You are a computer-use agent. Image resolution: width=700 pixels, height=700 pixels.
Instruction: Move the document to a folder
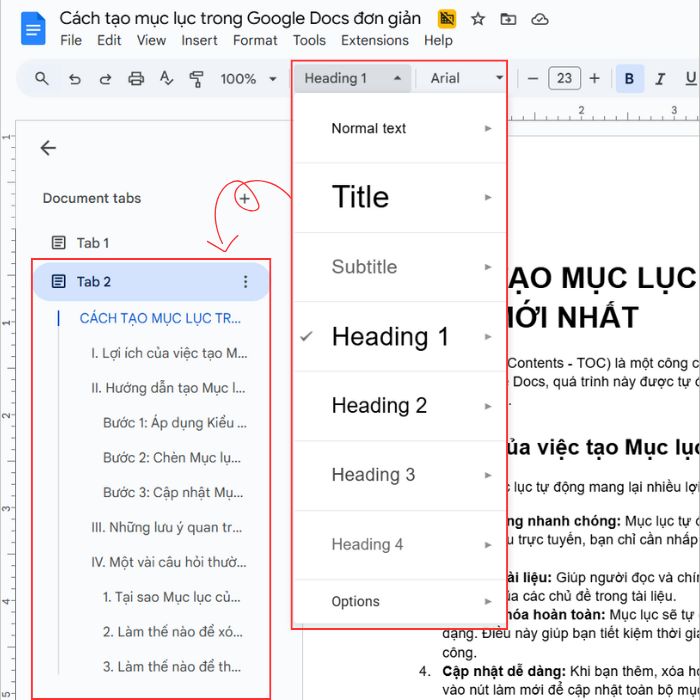pos(508,19)
